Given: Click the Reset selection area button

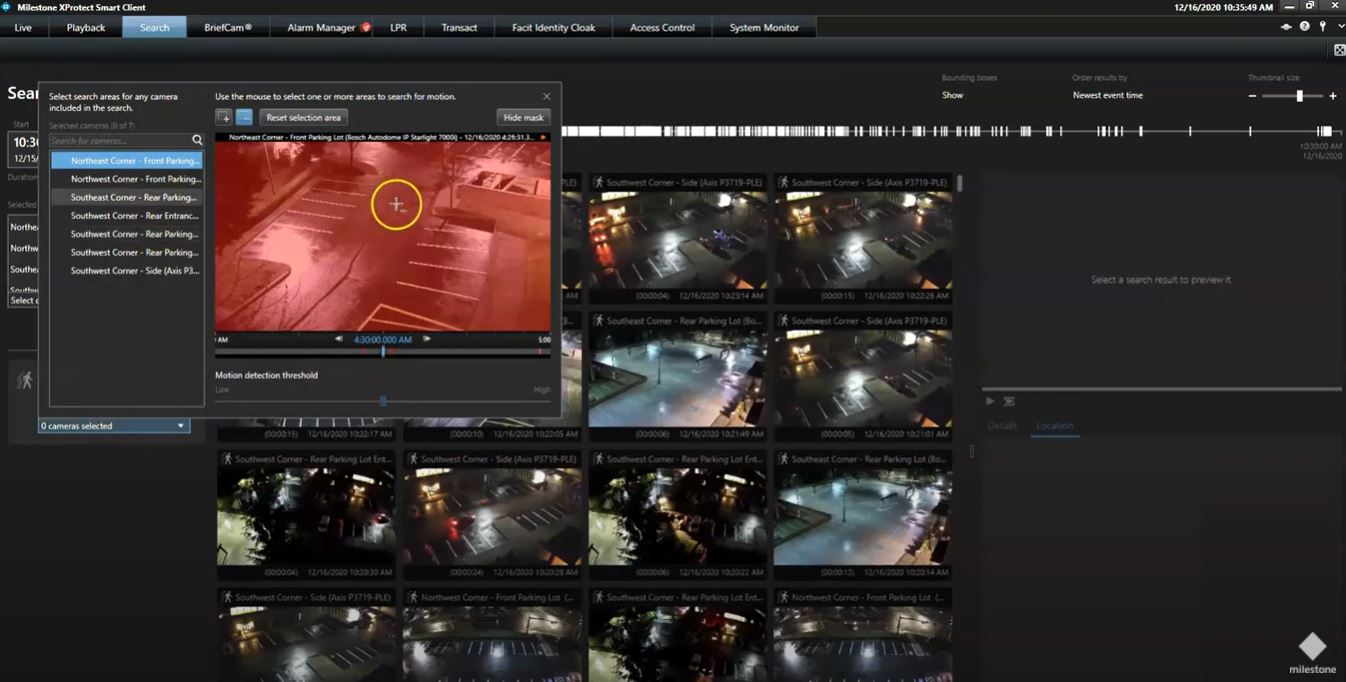Looking at the screenshot, I should pyautogui.click(x=303, y=118).
